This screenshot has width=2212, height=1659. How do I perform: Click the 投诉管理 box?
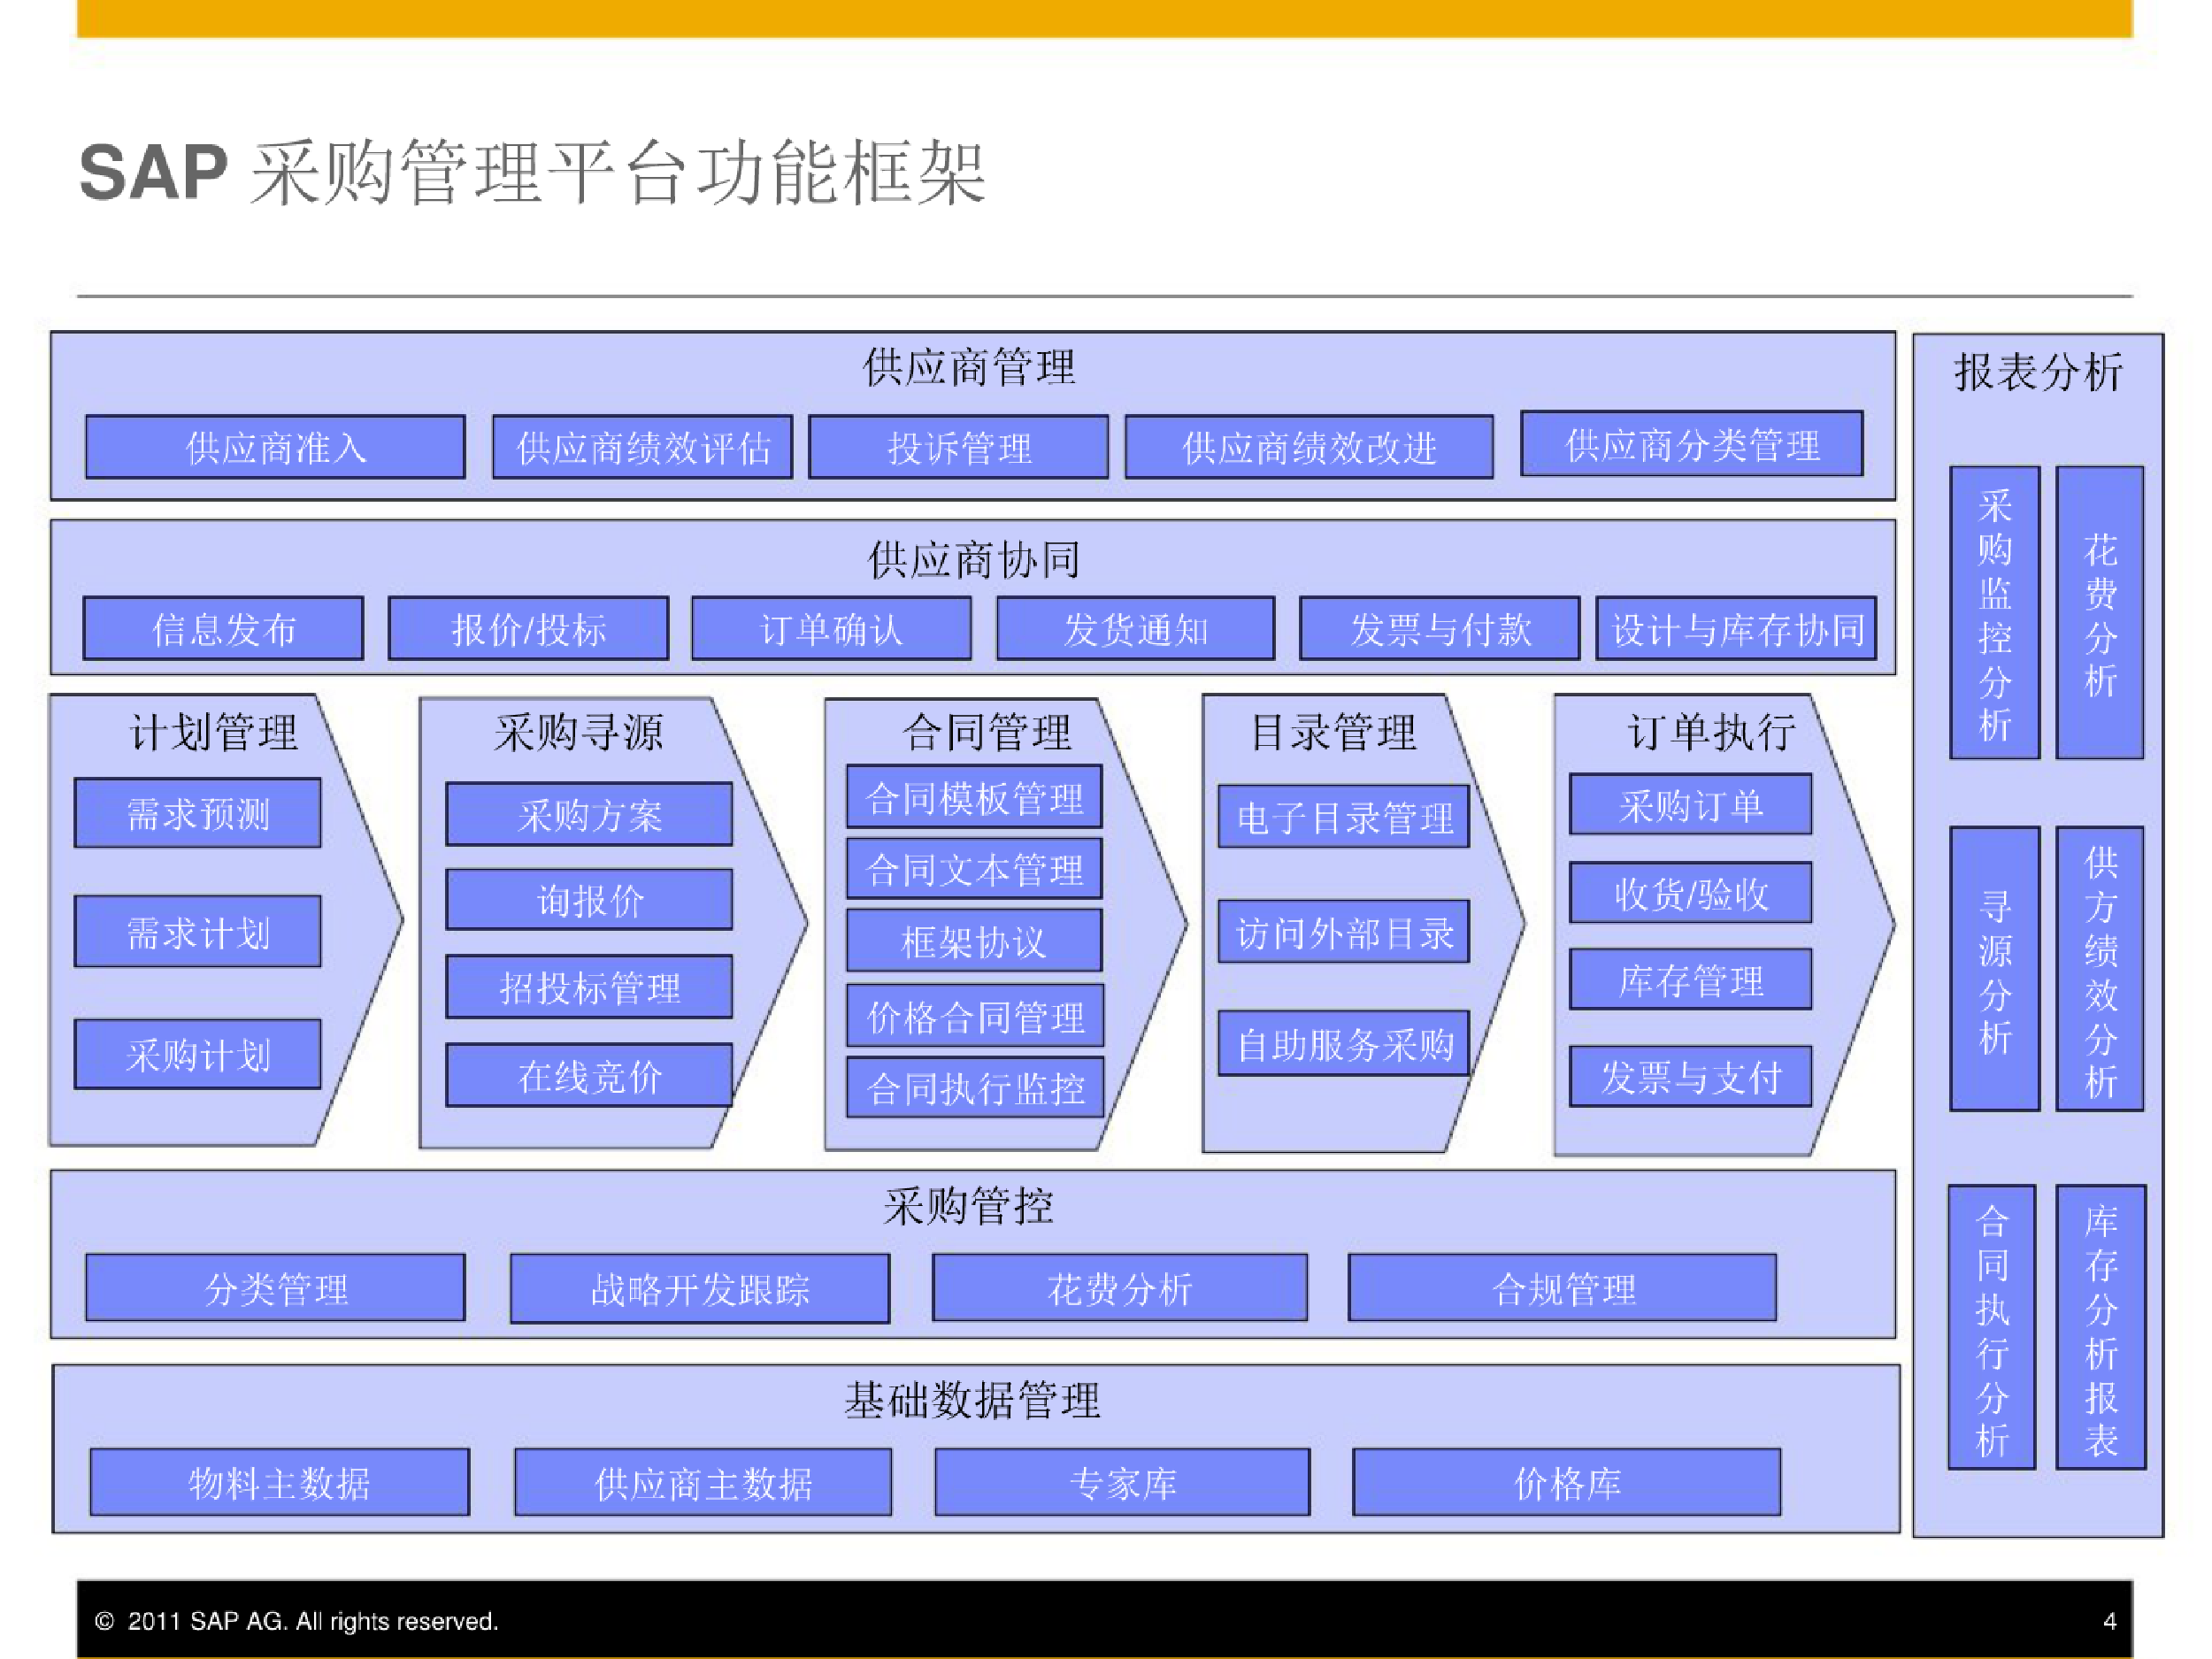(x=958, y=447)
